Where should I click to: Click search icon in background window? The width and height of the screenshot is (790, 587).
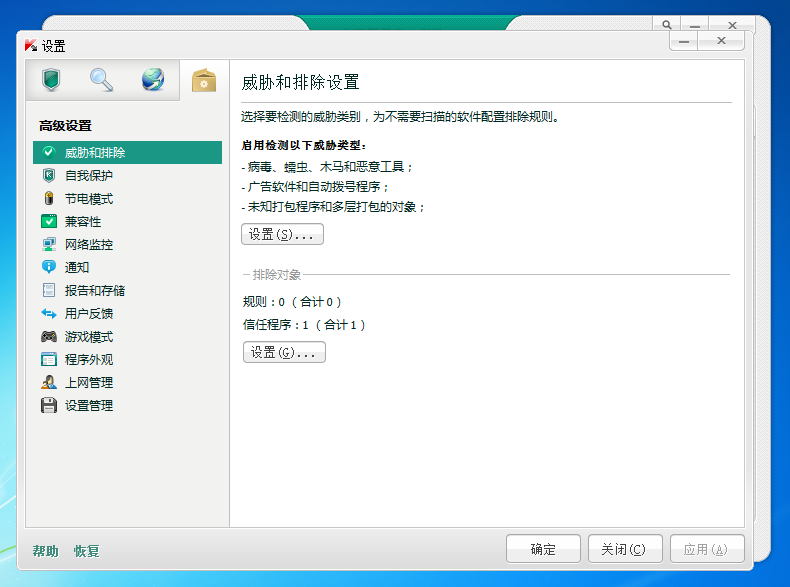pyautogui.click(x=667, y=25)
